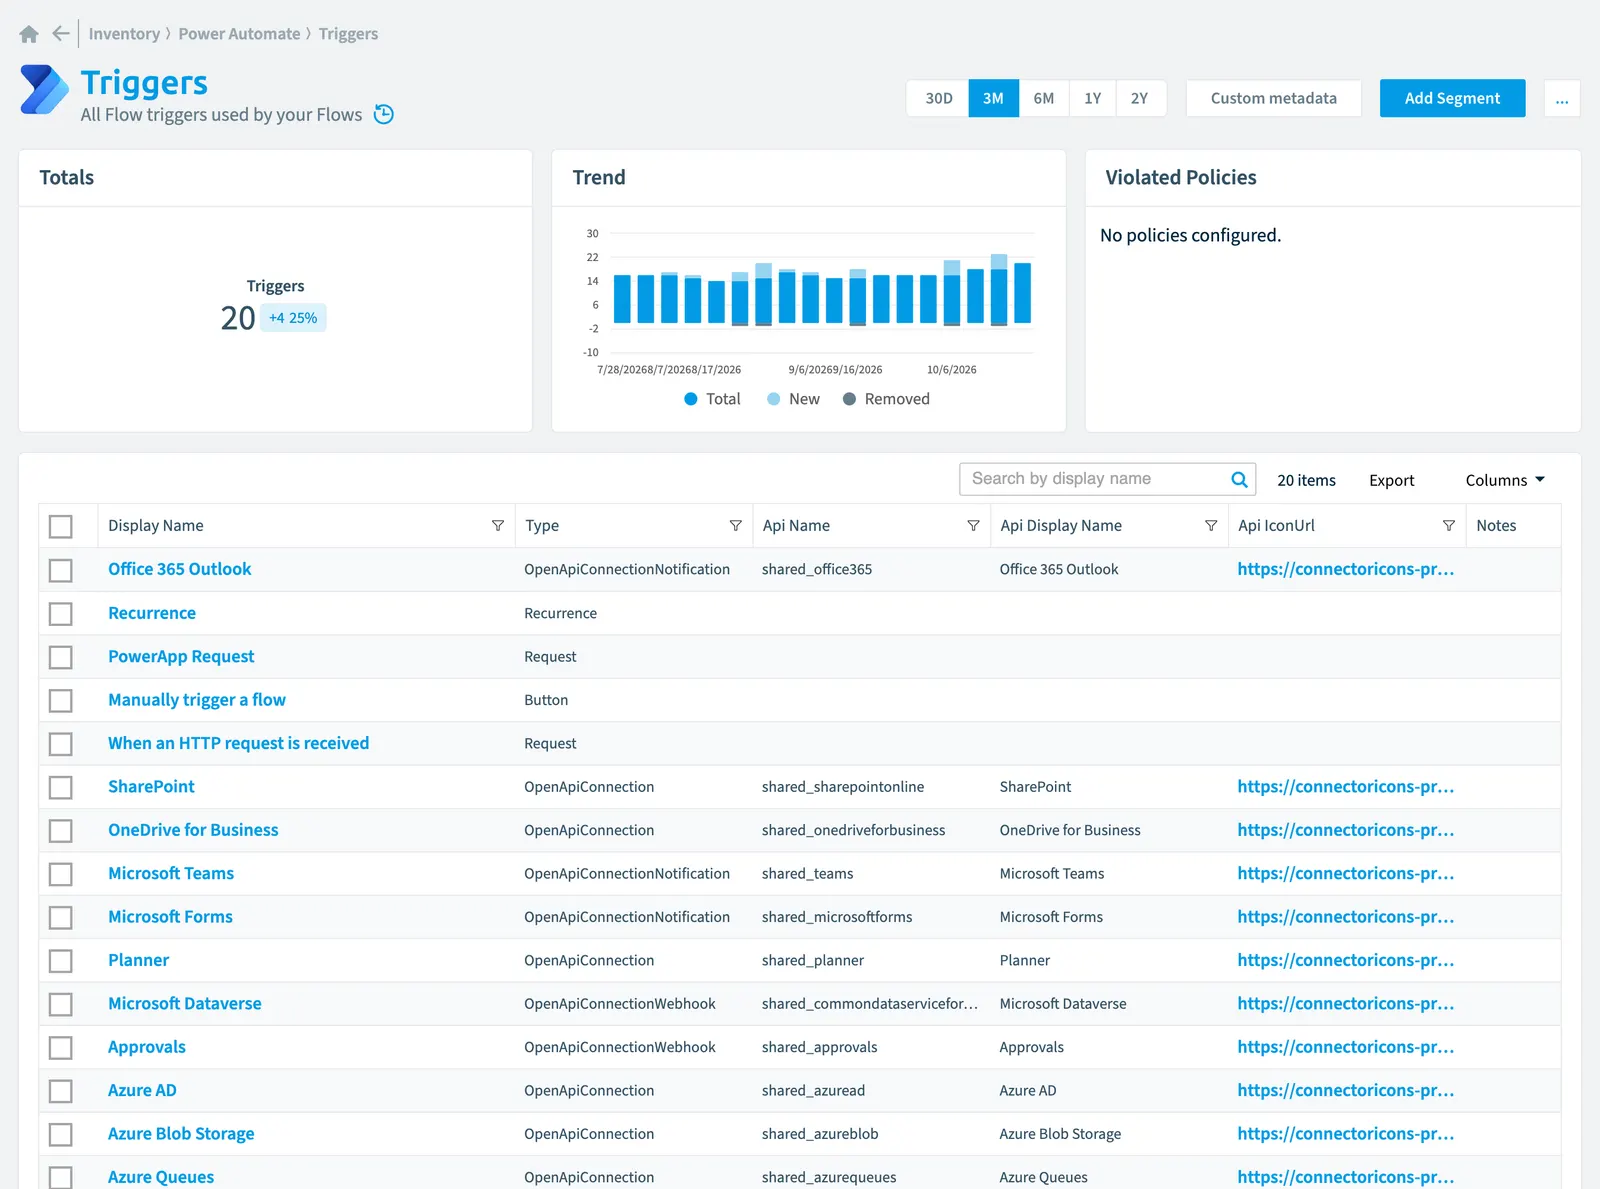Go back using the left arrow icon
1600x1189 pixels.
61,34
